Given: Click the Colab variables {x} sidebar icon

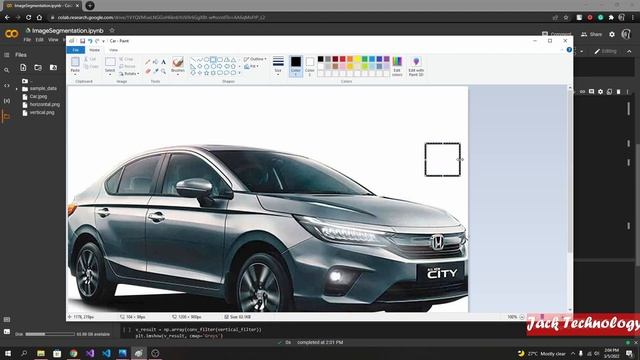Looking at the screenshot, I should [x=7, y=101].
